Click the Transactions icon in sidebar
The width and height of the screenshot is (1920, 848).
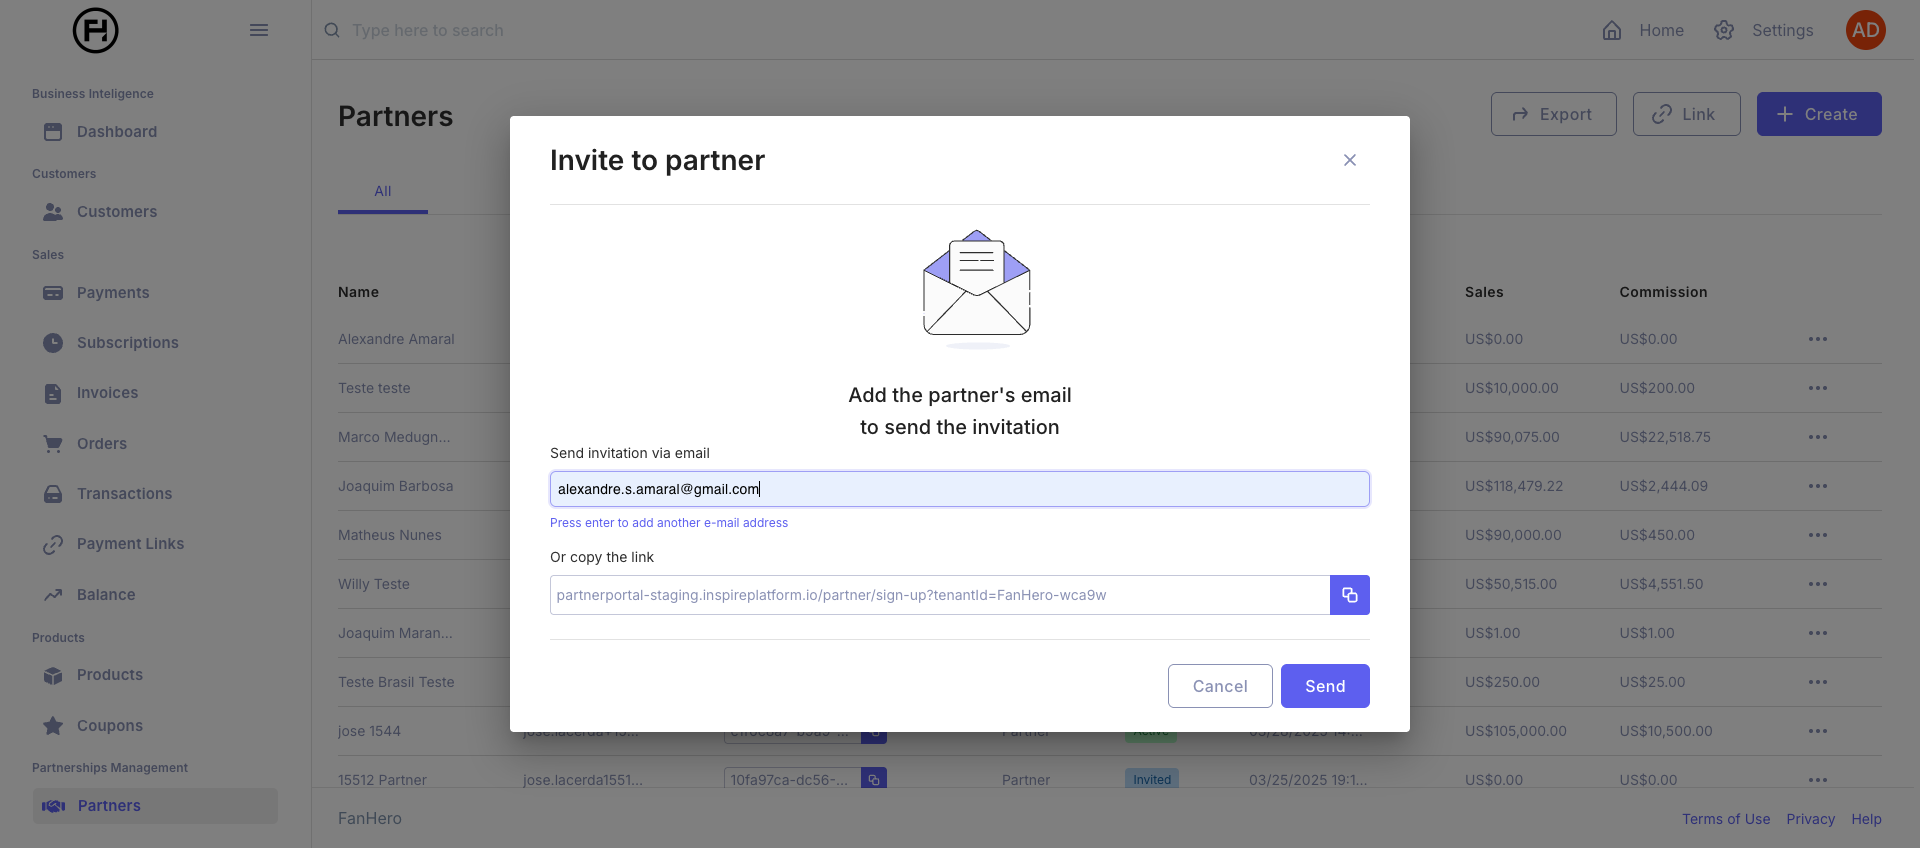(53, 494)
